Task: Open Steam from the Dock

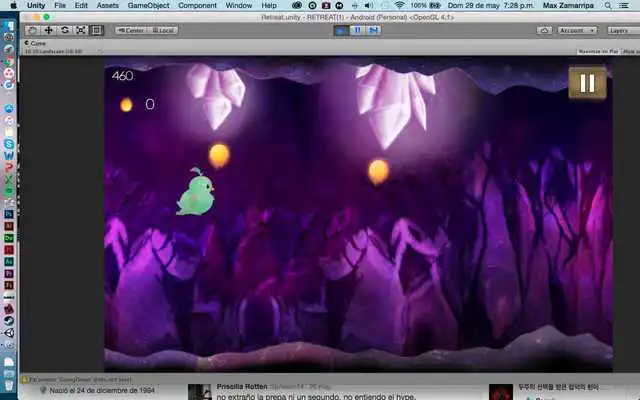Action: pyautogui.click(x=9, y=321)
